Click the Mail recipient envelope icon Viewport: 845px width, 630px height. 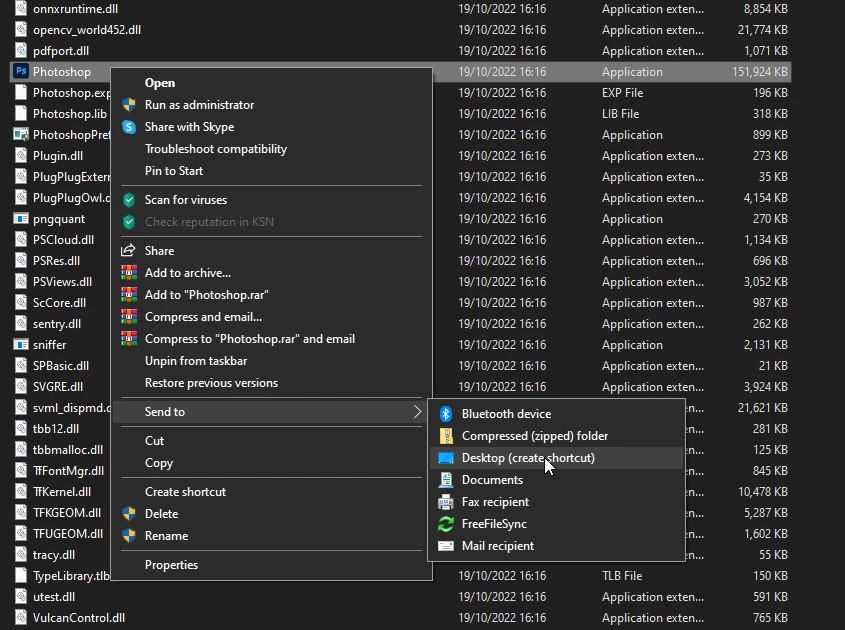pos(446,546)
